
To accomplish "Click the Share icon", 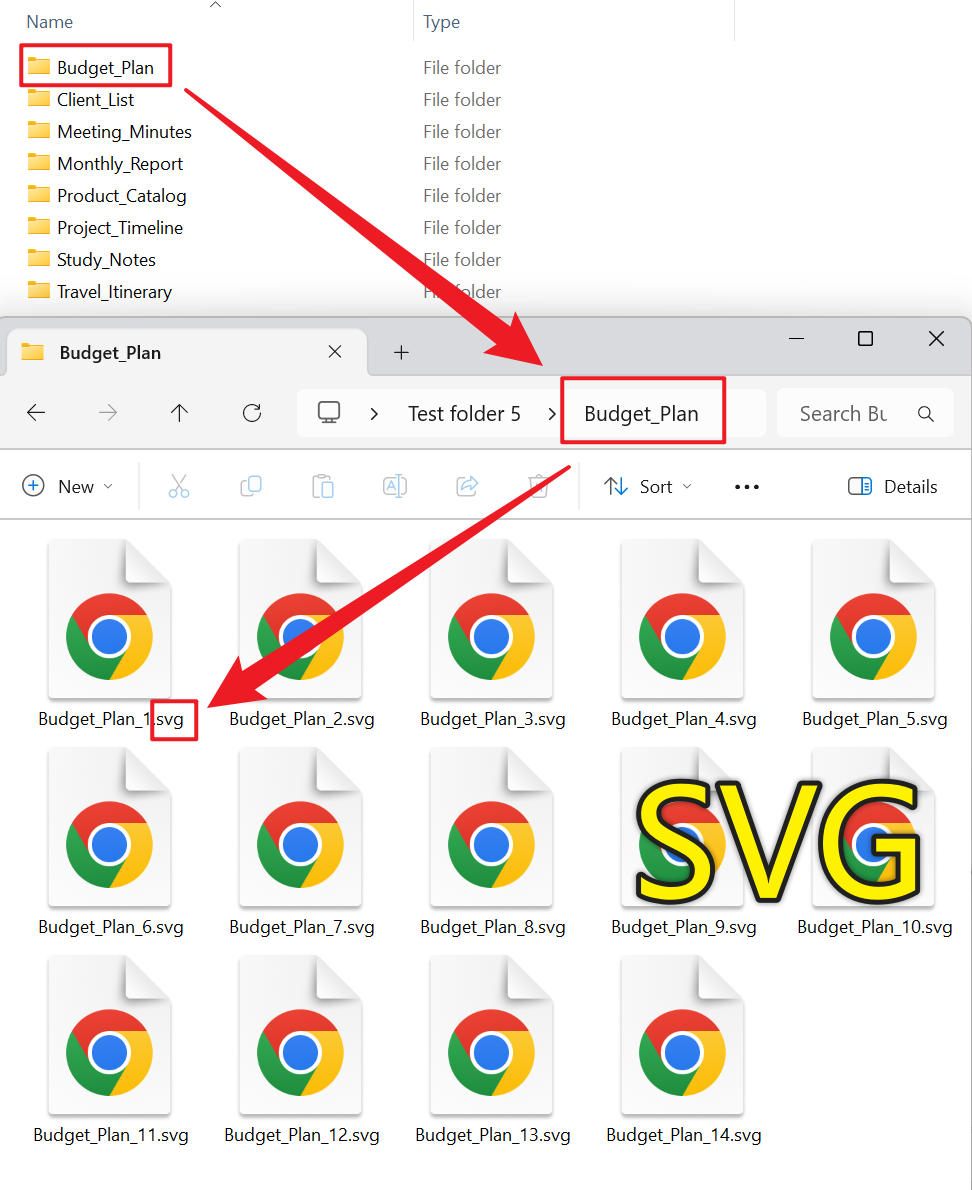I will coord(466,486).
